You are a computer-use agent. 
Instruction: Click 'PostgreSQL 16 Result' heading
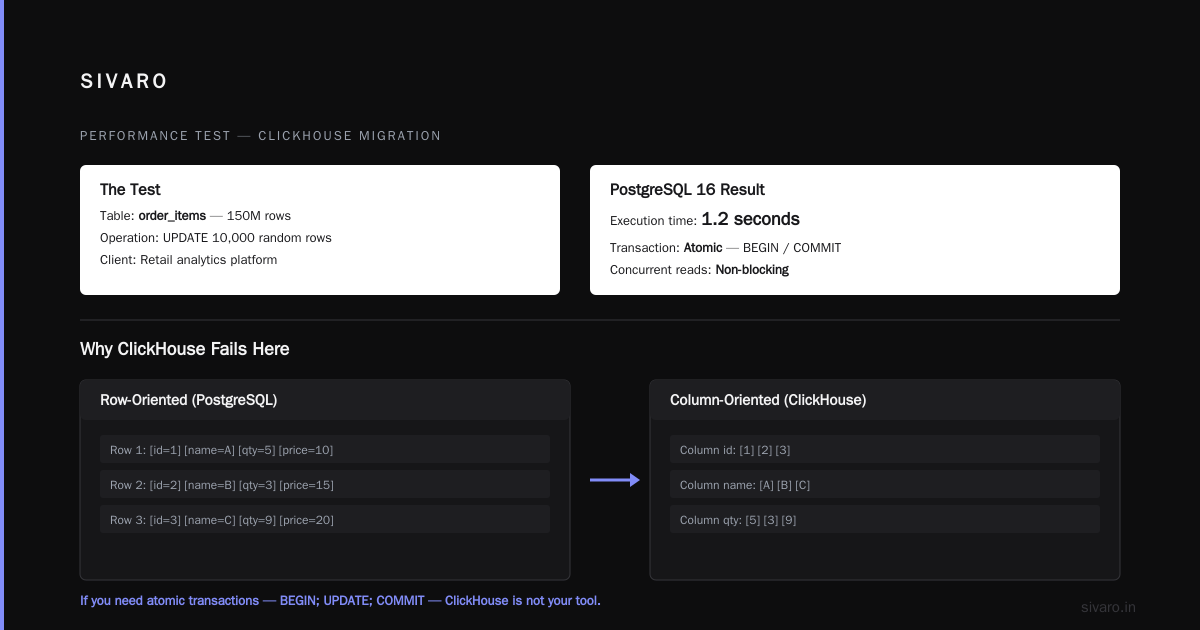(687, 190)
